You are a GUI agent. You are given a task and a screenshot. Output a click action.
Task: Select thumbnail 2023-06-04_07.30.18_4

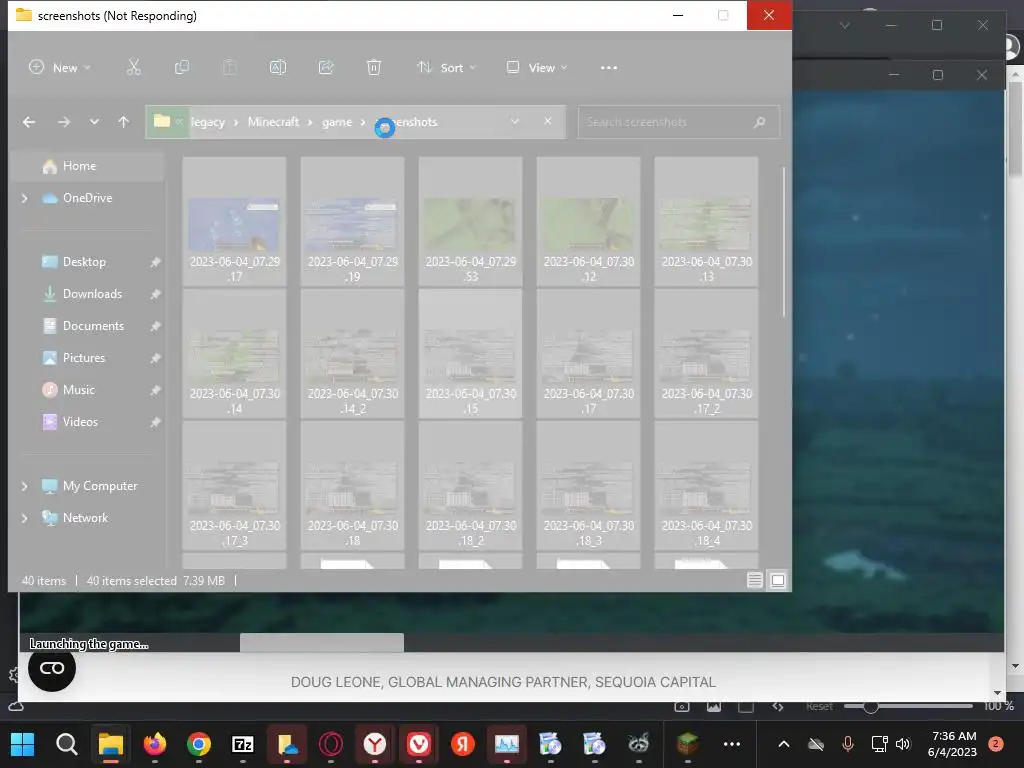coord(707,486)
